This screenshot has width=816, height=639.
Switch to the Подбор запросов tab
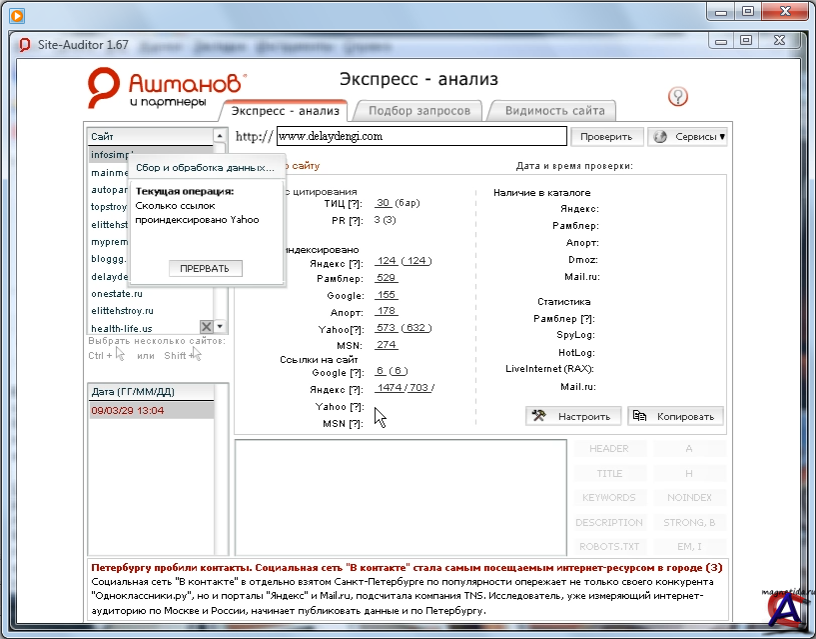click(x=419, y=111)
